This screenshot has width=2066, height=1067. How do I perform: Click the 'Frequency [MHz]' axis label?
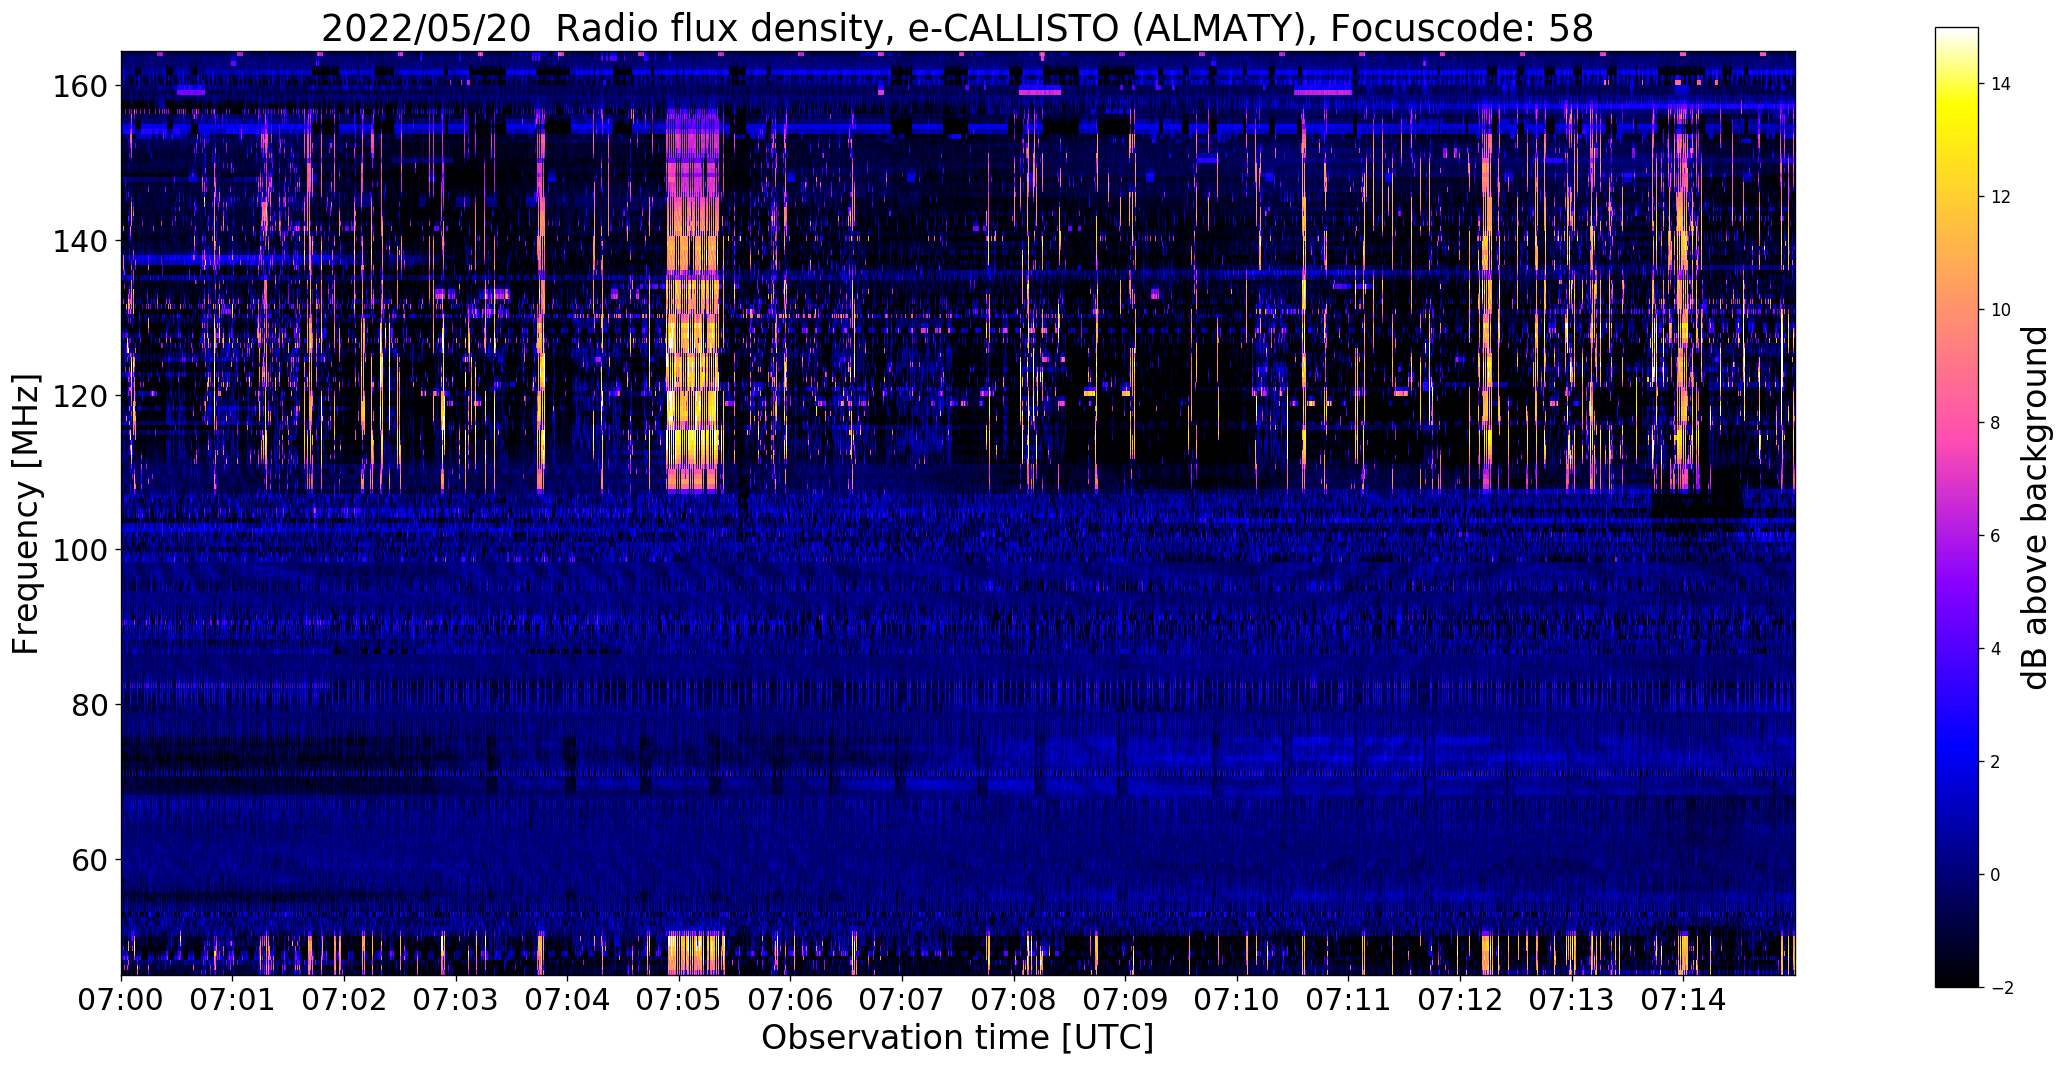(x=26, y=514)
